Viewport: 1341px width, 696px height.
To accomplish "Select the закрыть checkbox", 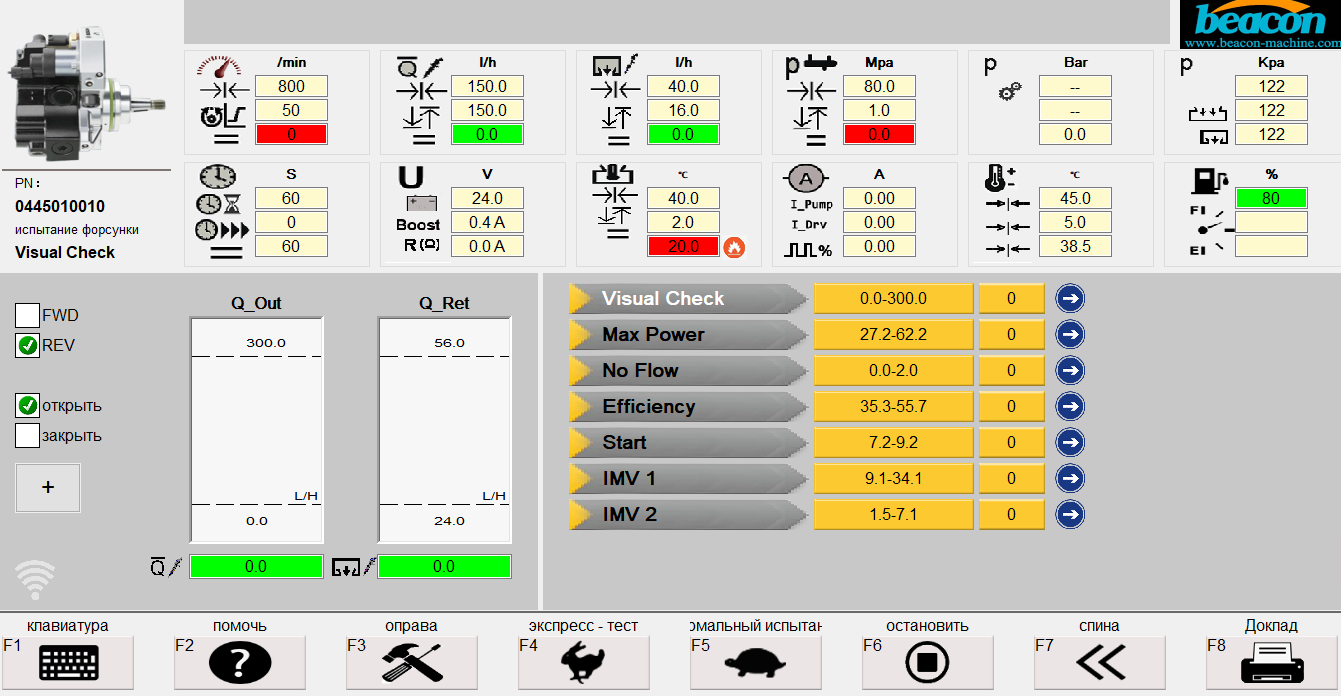I will pyautogui.click(x=26, y=434).
